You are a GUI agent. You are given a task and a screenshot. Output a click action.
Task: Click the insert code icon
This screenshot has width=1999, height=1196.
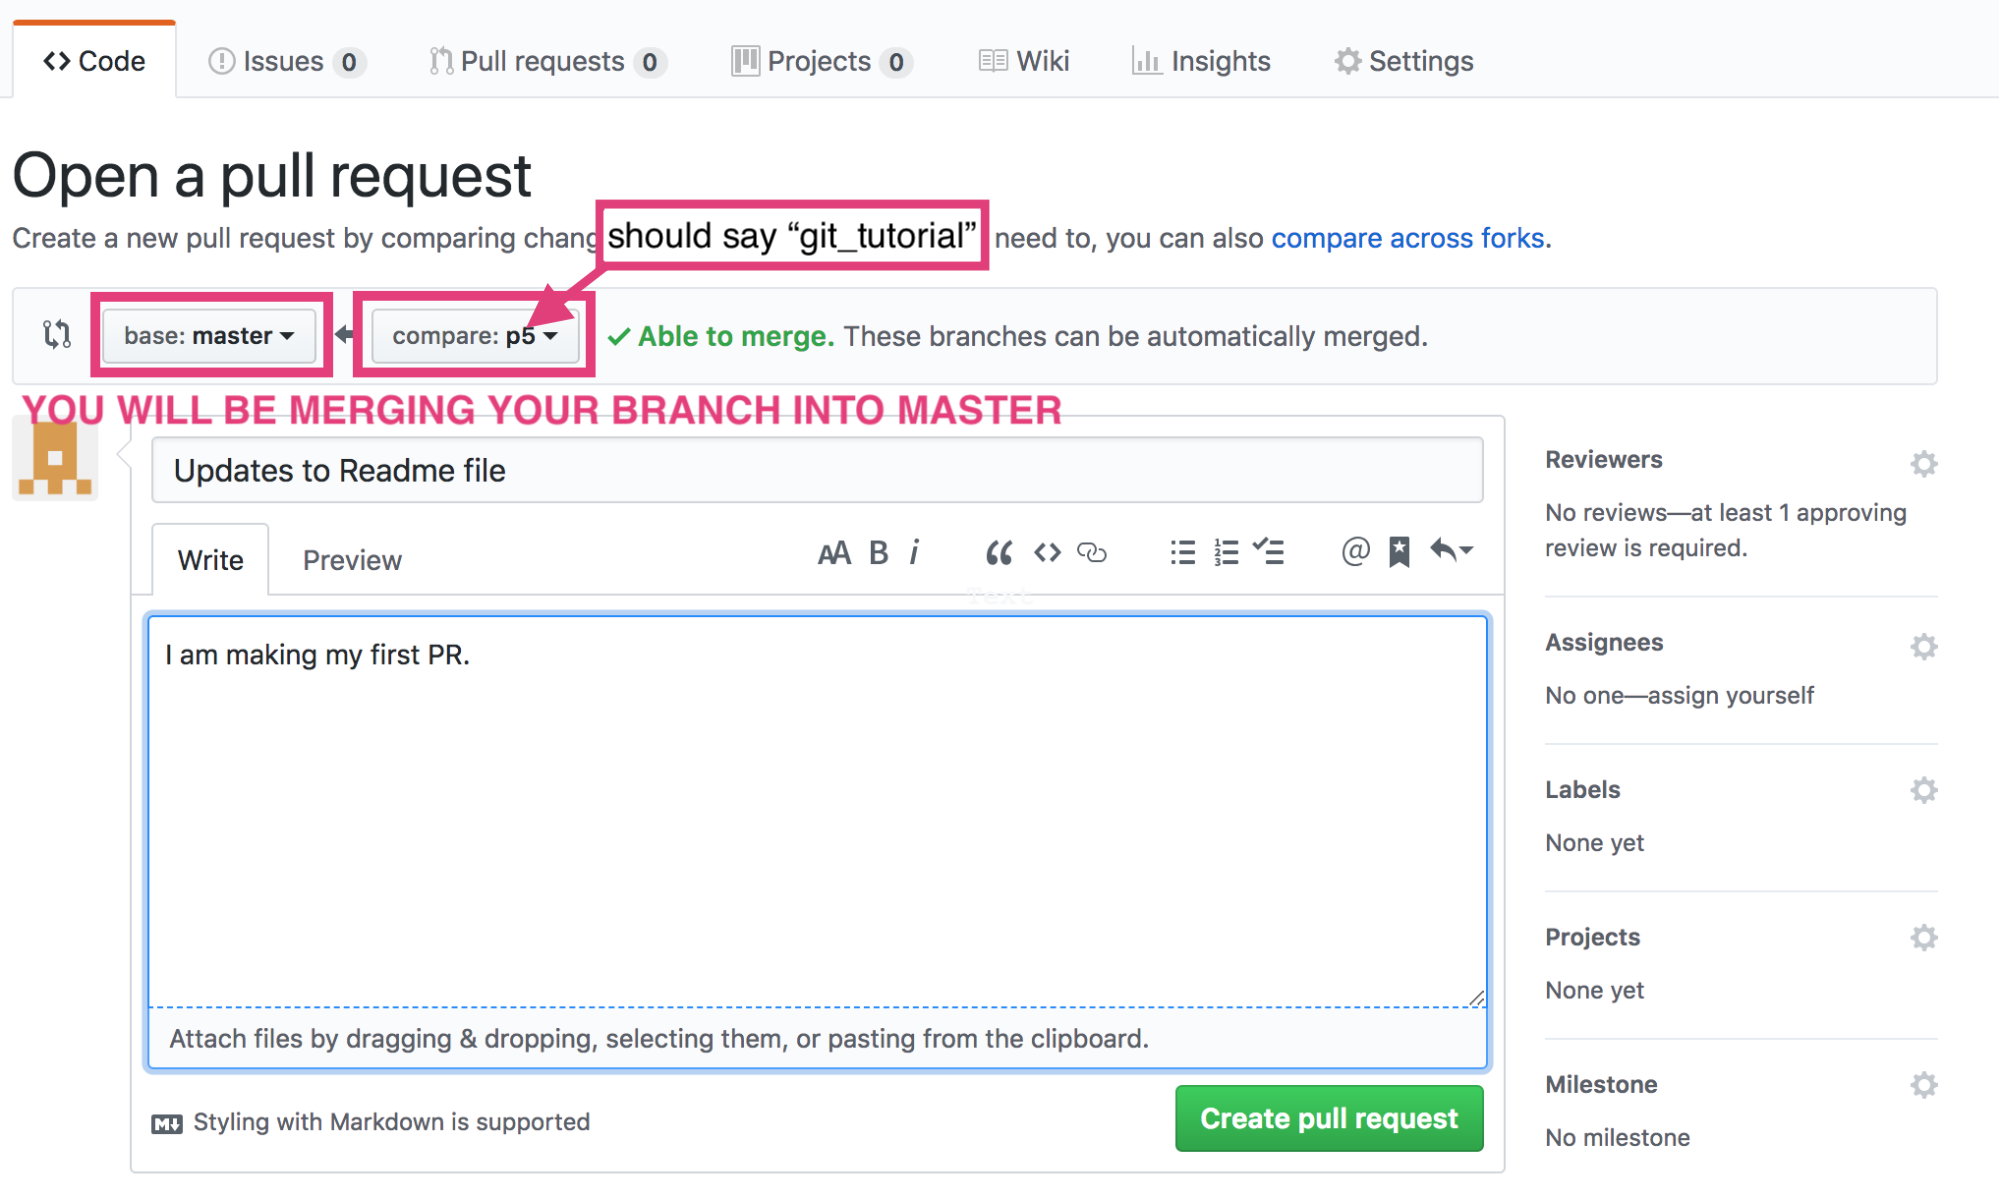pyautogui.click(x=1047, y=552)
